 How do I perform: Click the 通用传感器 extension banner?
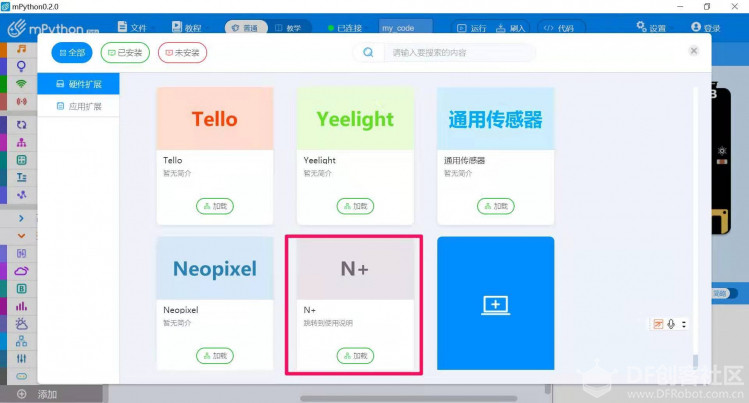[496, 118]
